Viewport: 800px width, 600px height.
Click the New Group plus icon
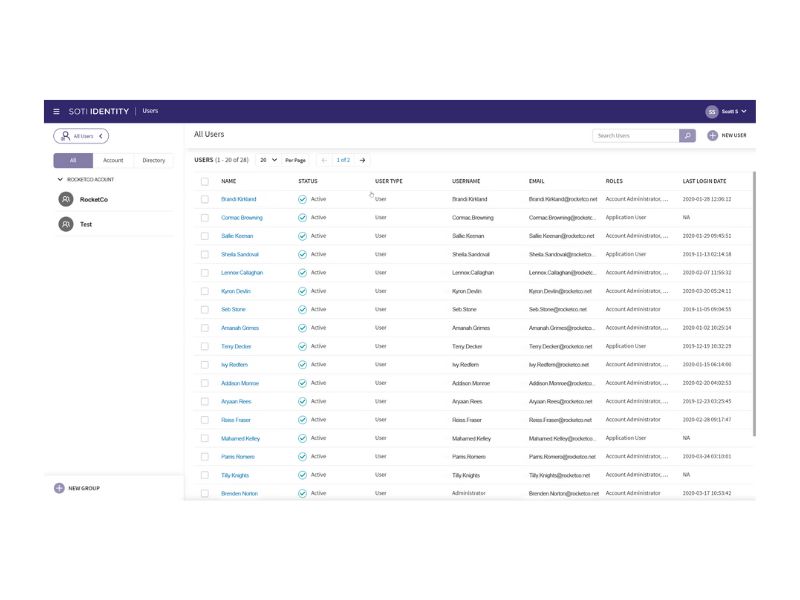tap(59, 488)
